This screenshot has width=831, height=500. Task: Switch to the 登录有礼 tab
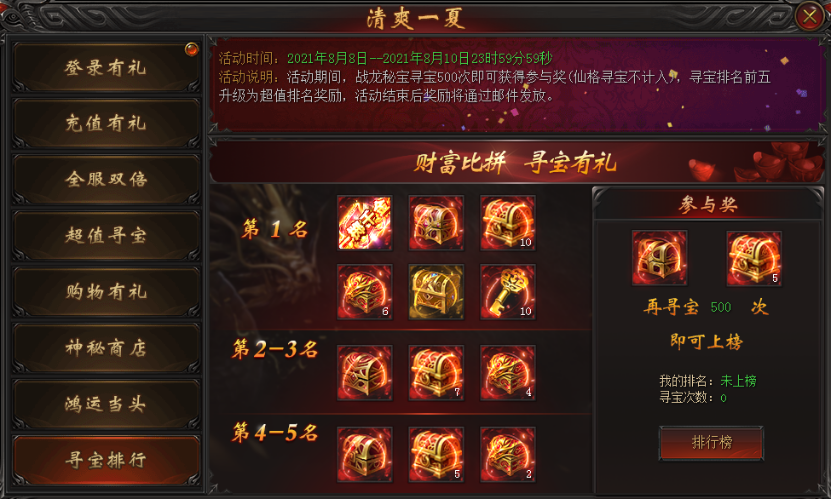pos(106,67)
